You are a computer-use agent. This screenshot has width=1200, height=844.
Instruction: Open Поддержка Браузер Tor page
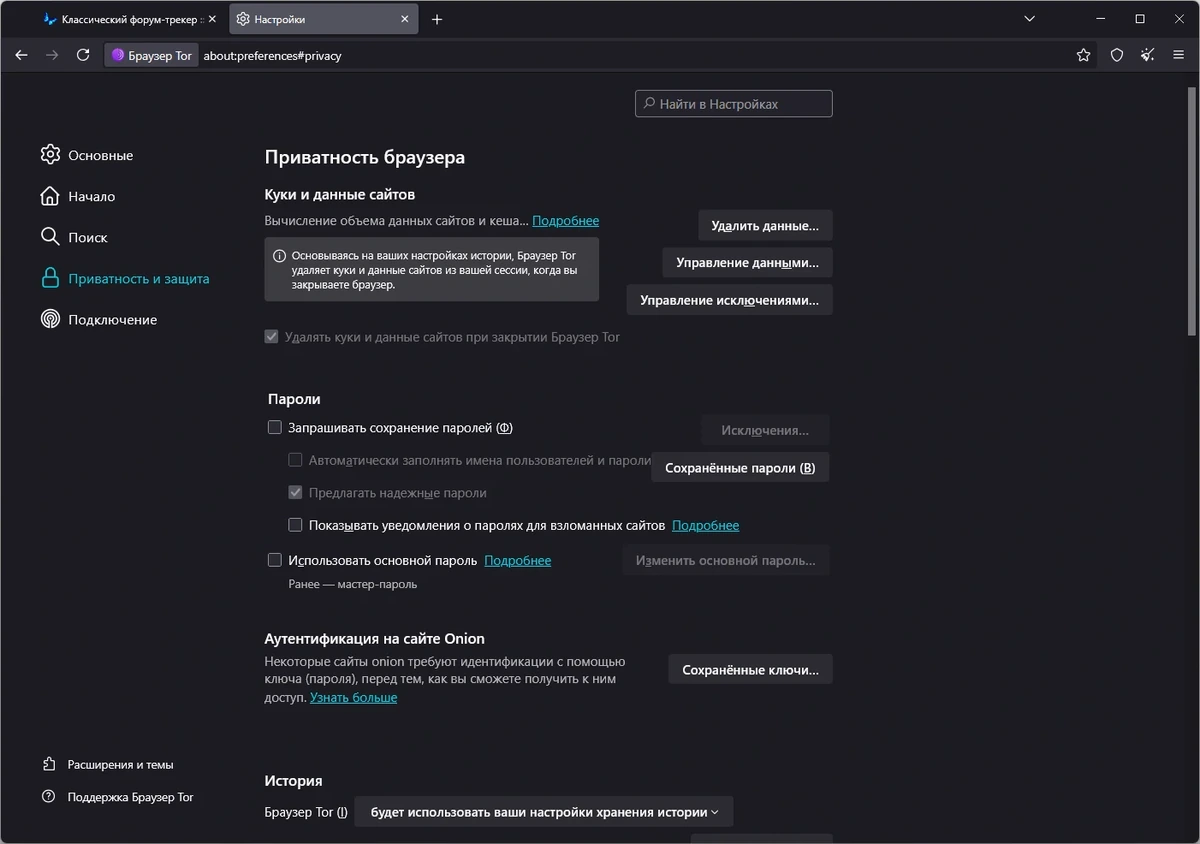click(130, 797)
